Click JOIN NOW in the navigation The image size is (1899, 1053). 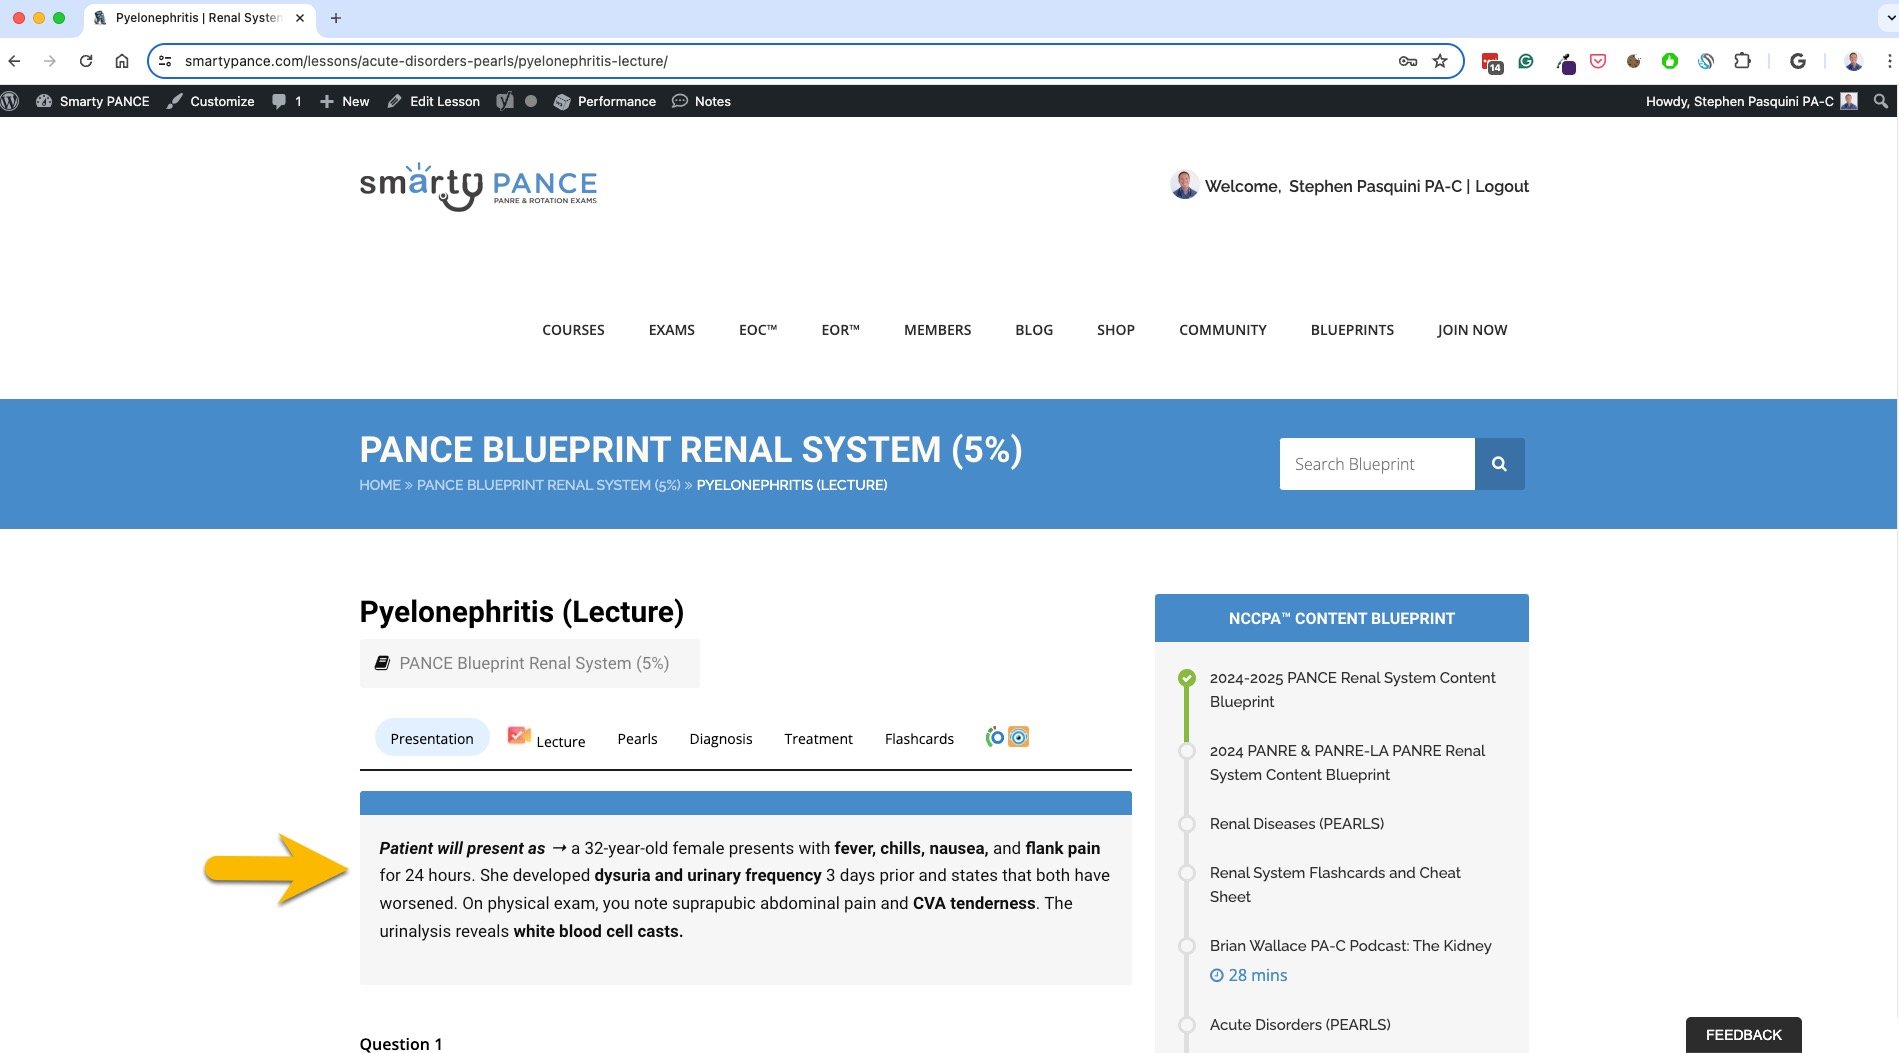click(1472, 330)
